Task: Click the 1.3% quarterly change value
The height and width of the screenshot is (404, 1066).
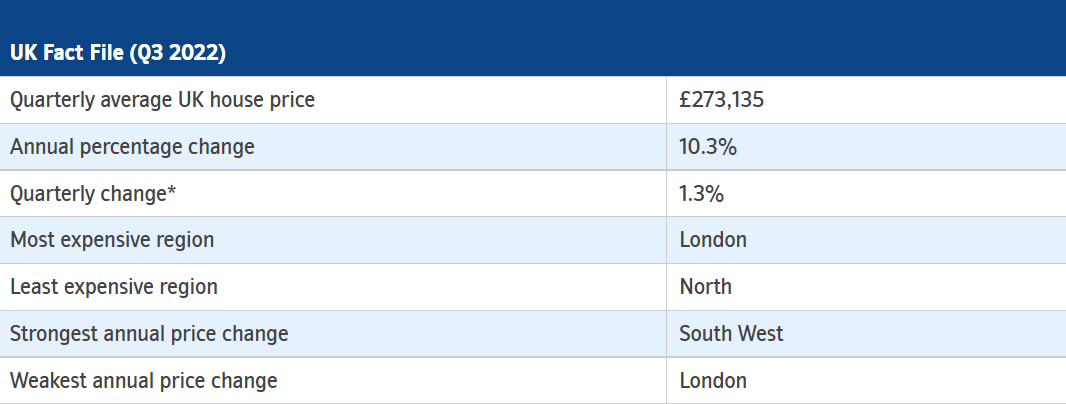Action: pyautogui.click(x=702, y=194)
